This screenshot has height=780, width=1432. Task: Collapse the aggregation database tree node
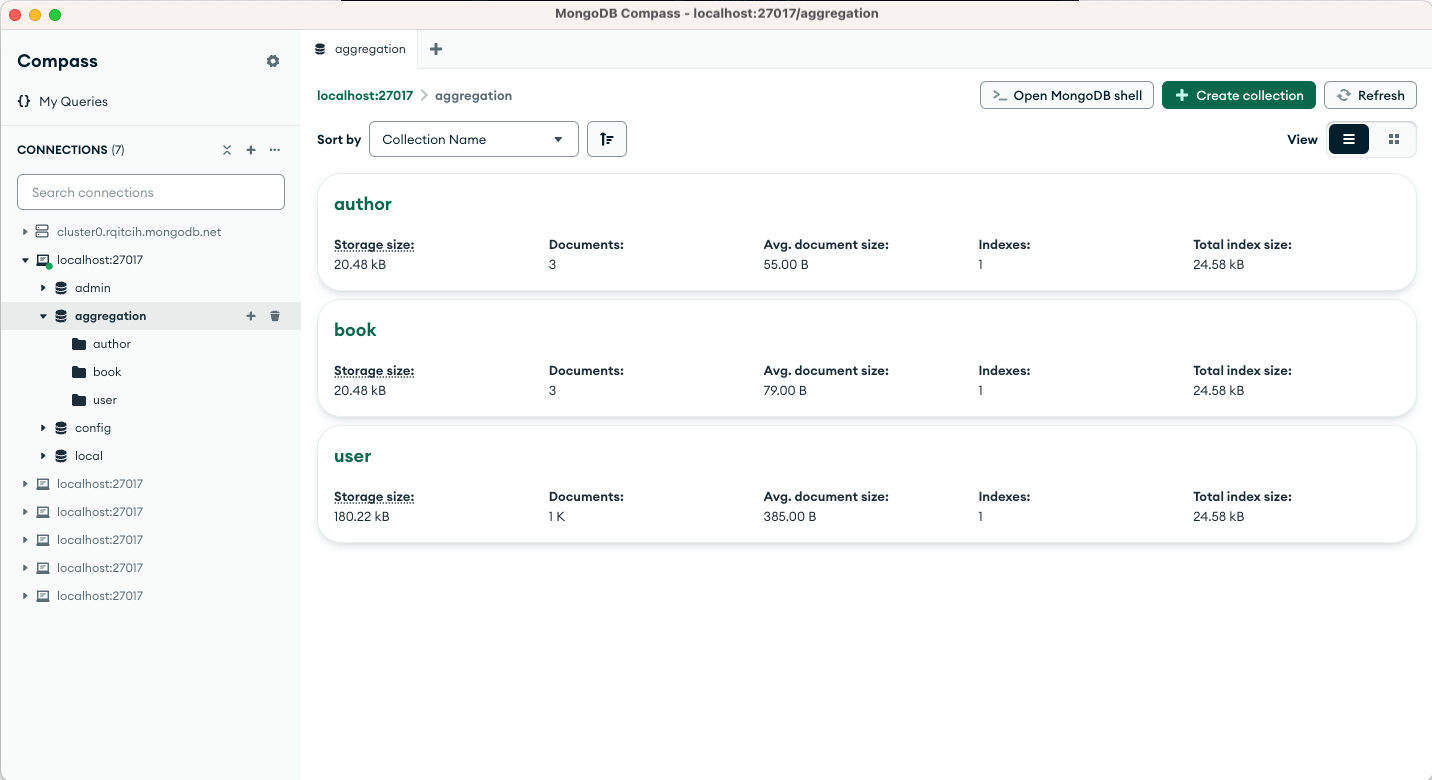click(43, 316)
